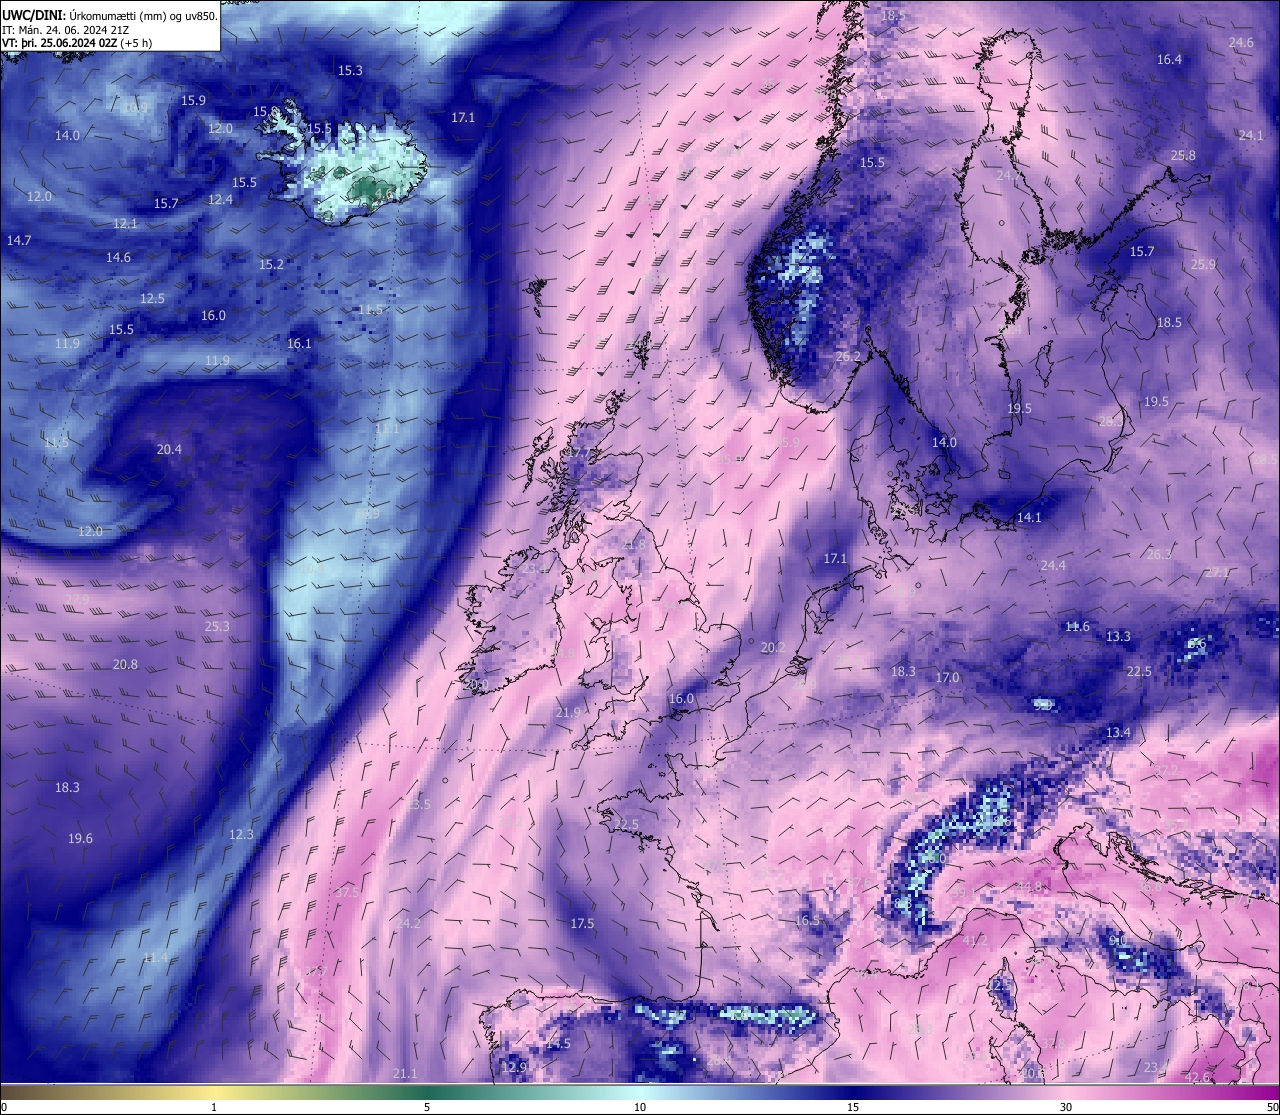Click the 12.3 value label
This screenshot has width=1280, height=1115.
pyautogui.click(x=241, y=835)
